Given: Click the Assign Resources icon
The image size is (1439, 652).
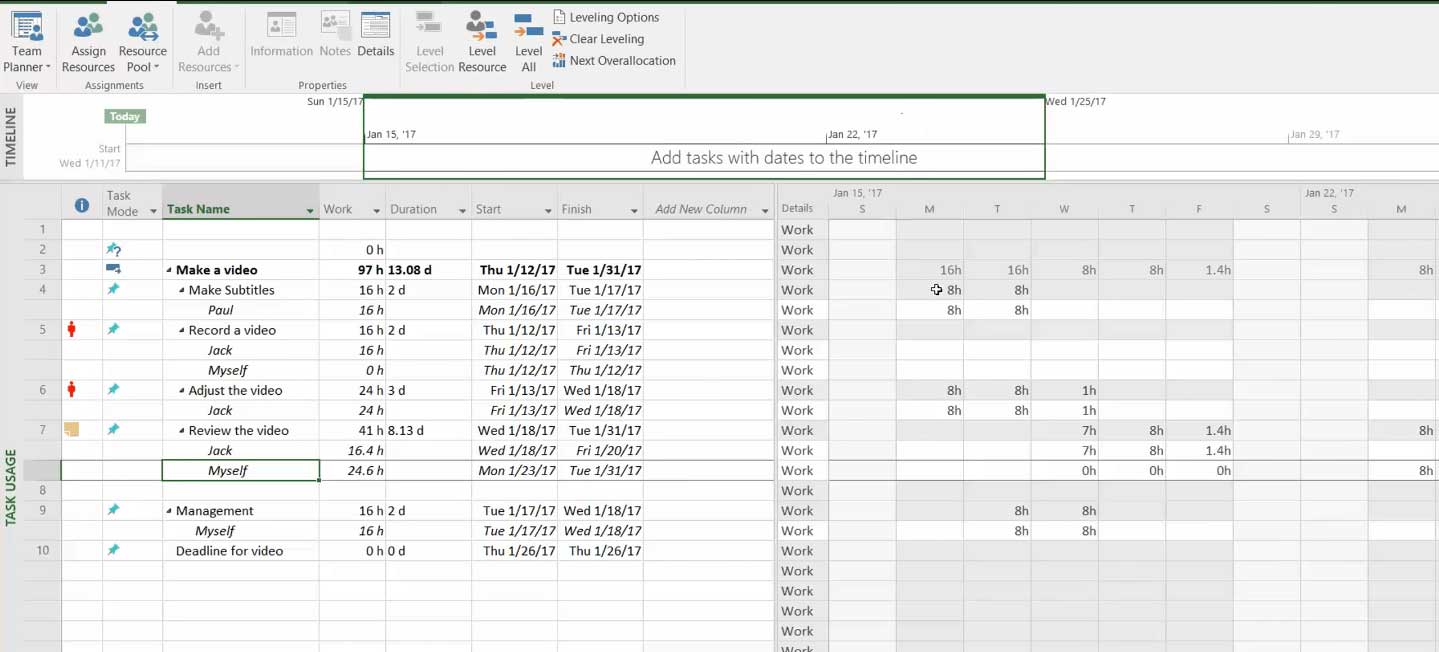Looking at the screenshot, I should (88, 42).
